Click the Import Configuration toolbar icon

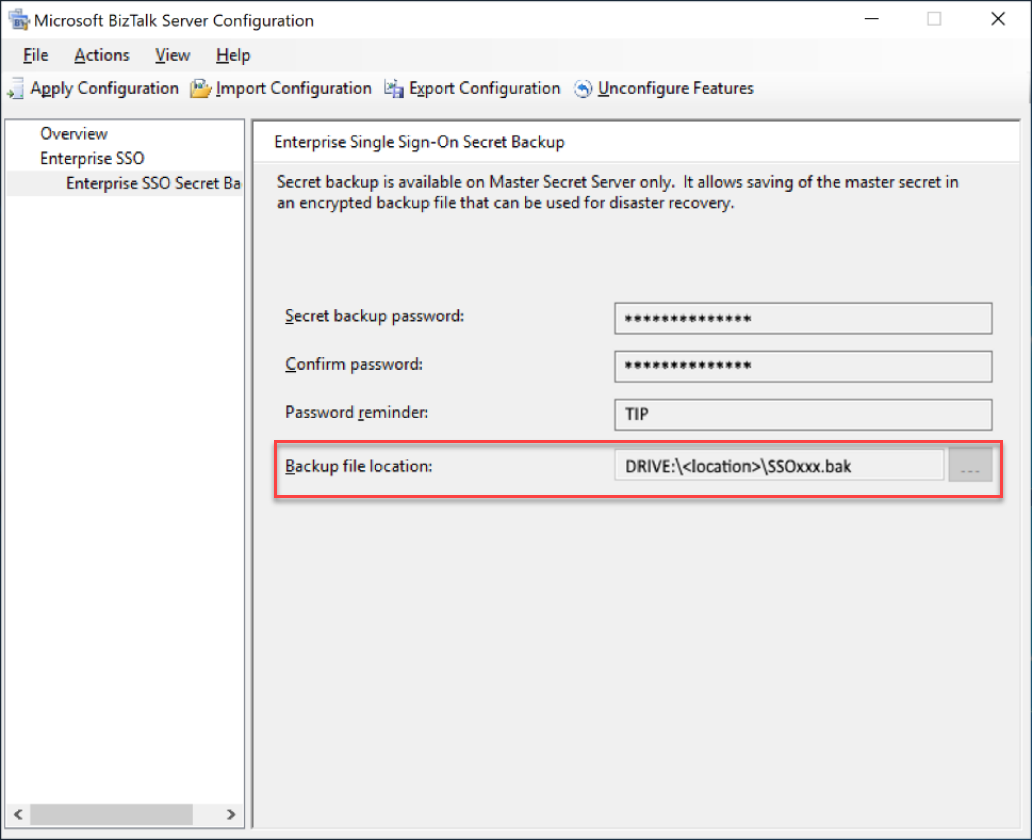(x=201, y=89)
